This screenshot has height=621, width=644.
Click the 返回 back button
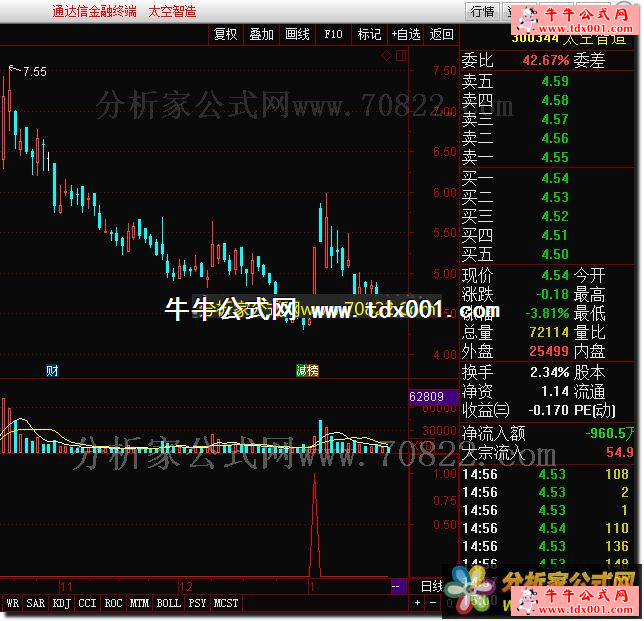441,34
